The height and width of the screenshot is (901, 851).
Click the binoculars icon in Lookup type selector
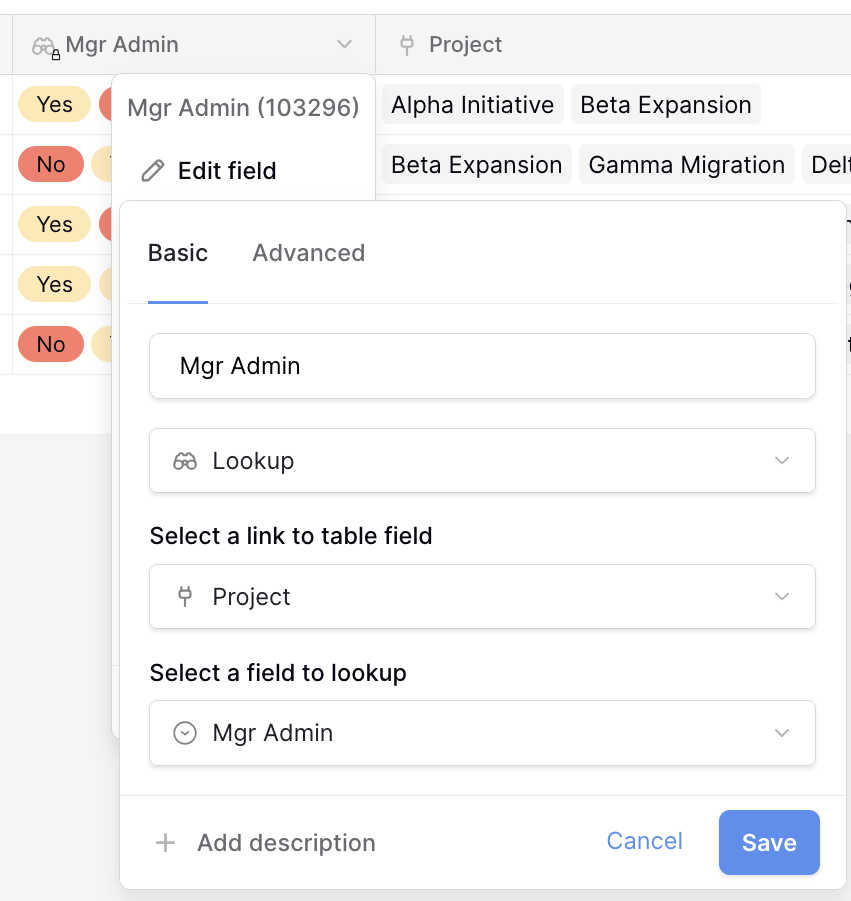tap(185, 461)
